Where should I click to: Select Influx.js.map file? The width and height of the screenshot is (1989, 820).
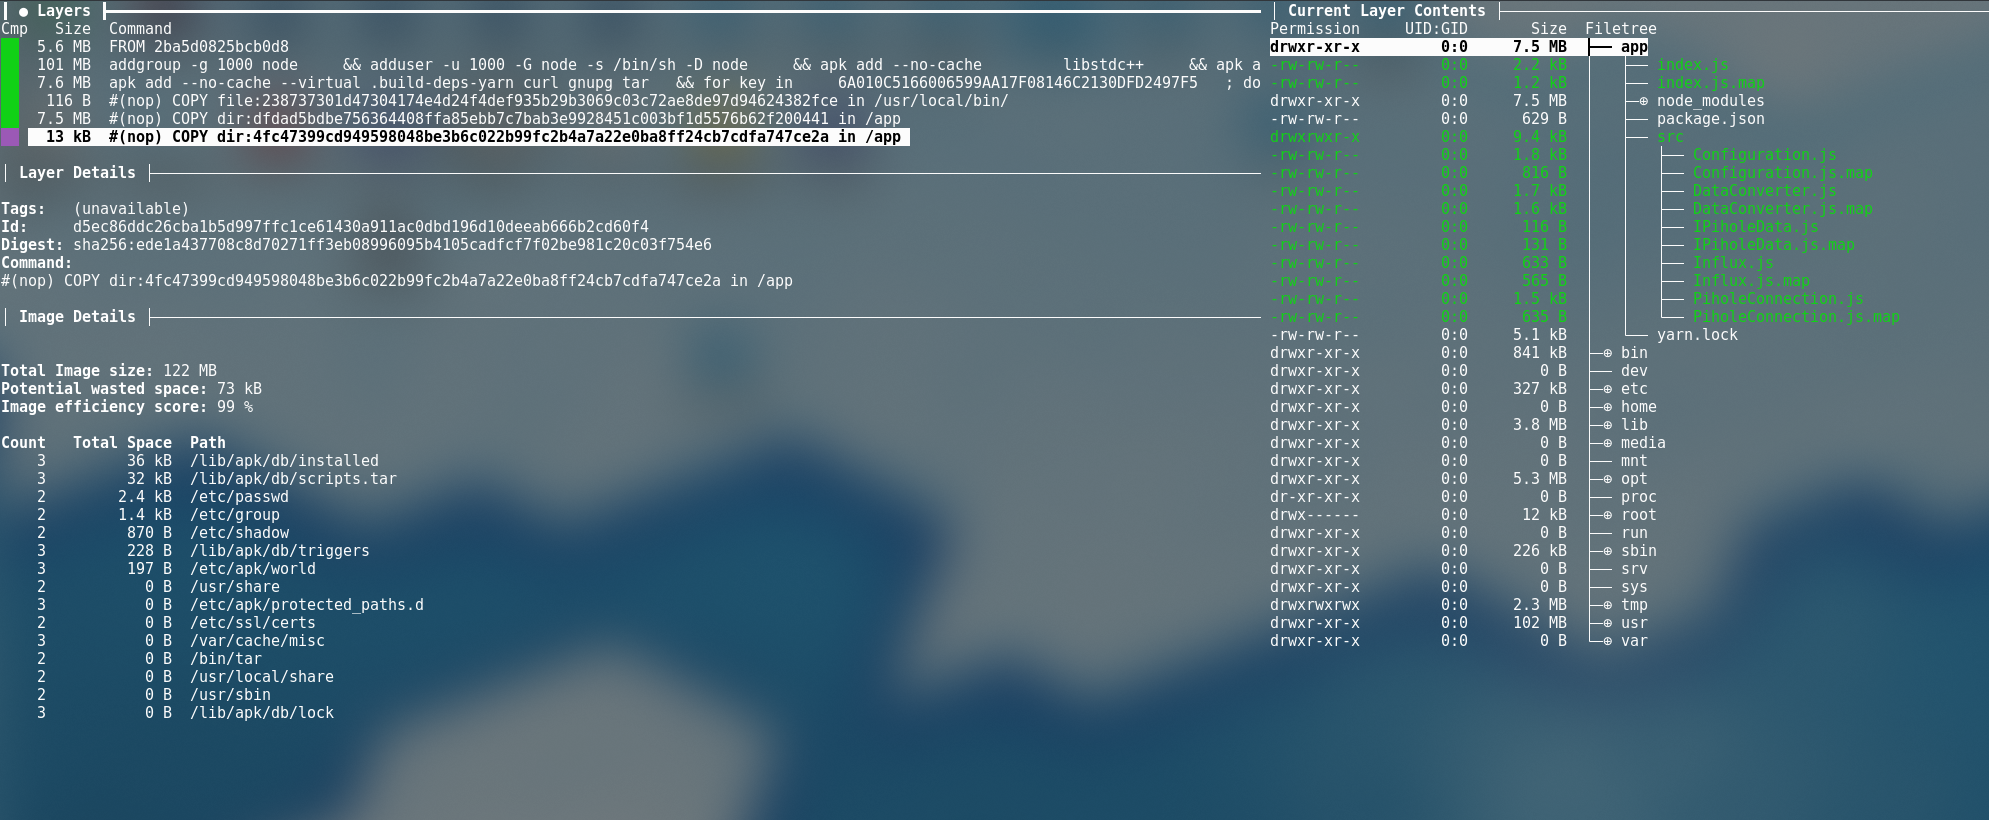coord(1751,281)
